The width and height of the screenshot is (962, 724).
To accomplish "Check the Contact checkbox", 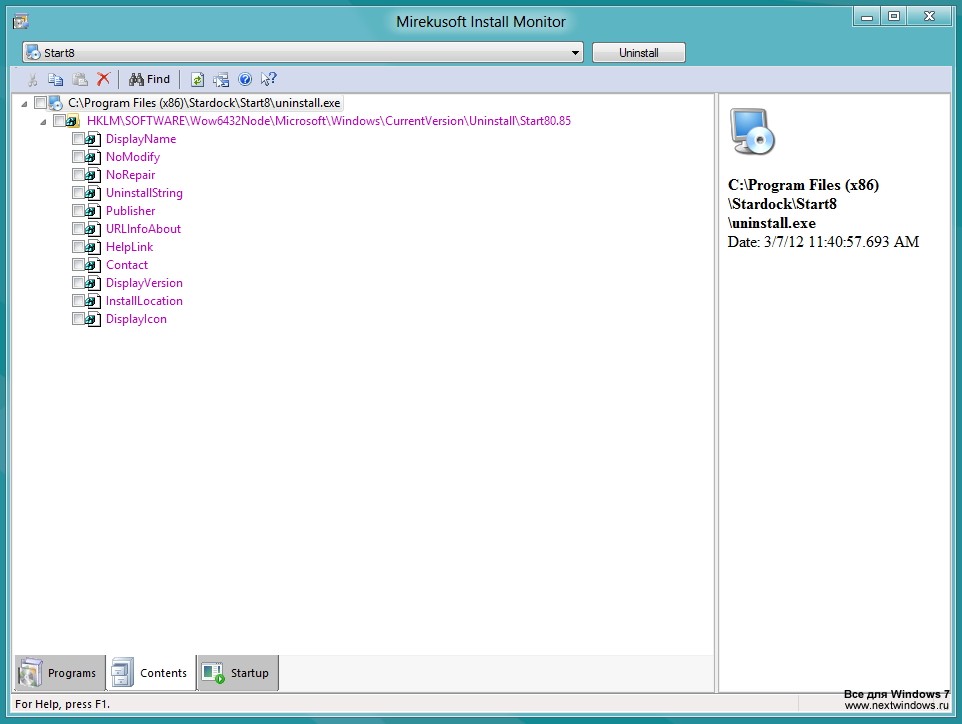I will tap(78, 264).
